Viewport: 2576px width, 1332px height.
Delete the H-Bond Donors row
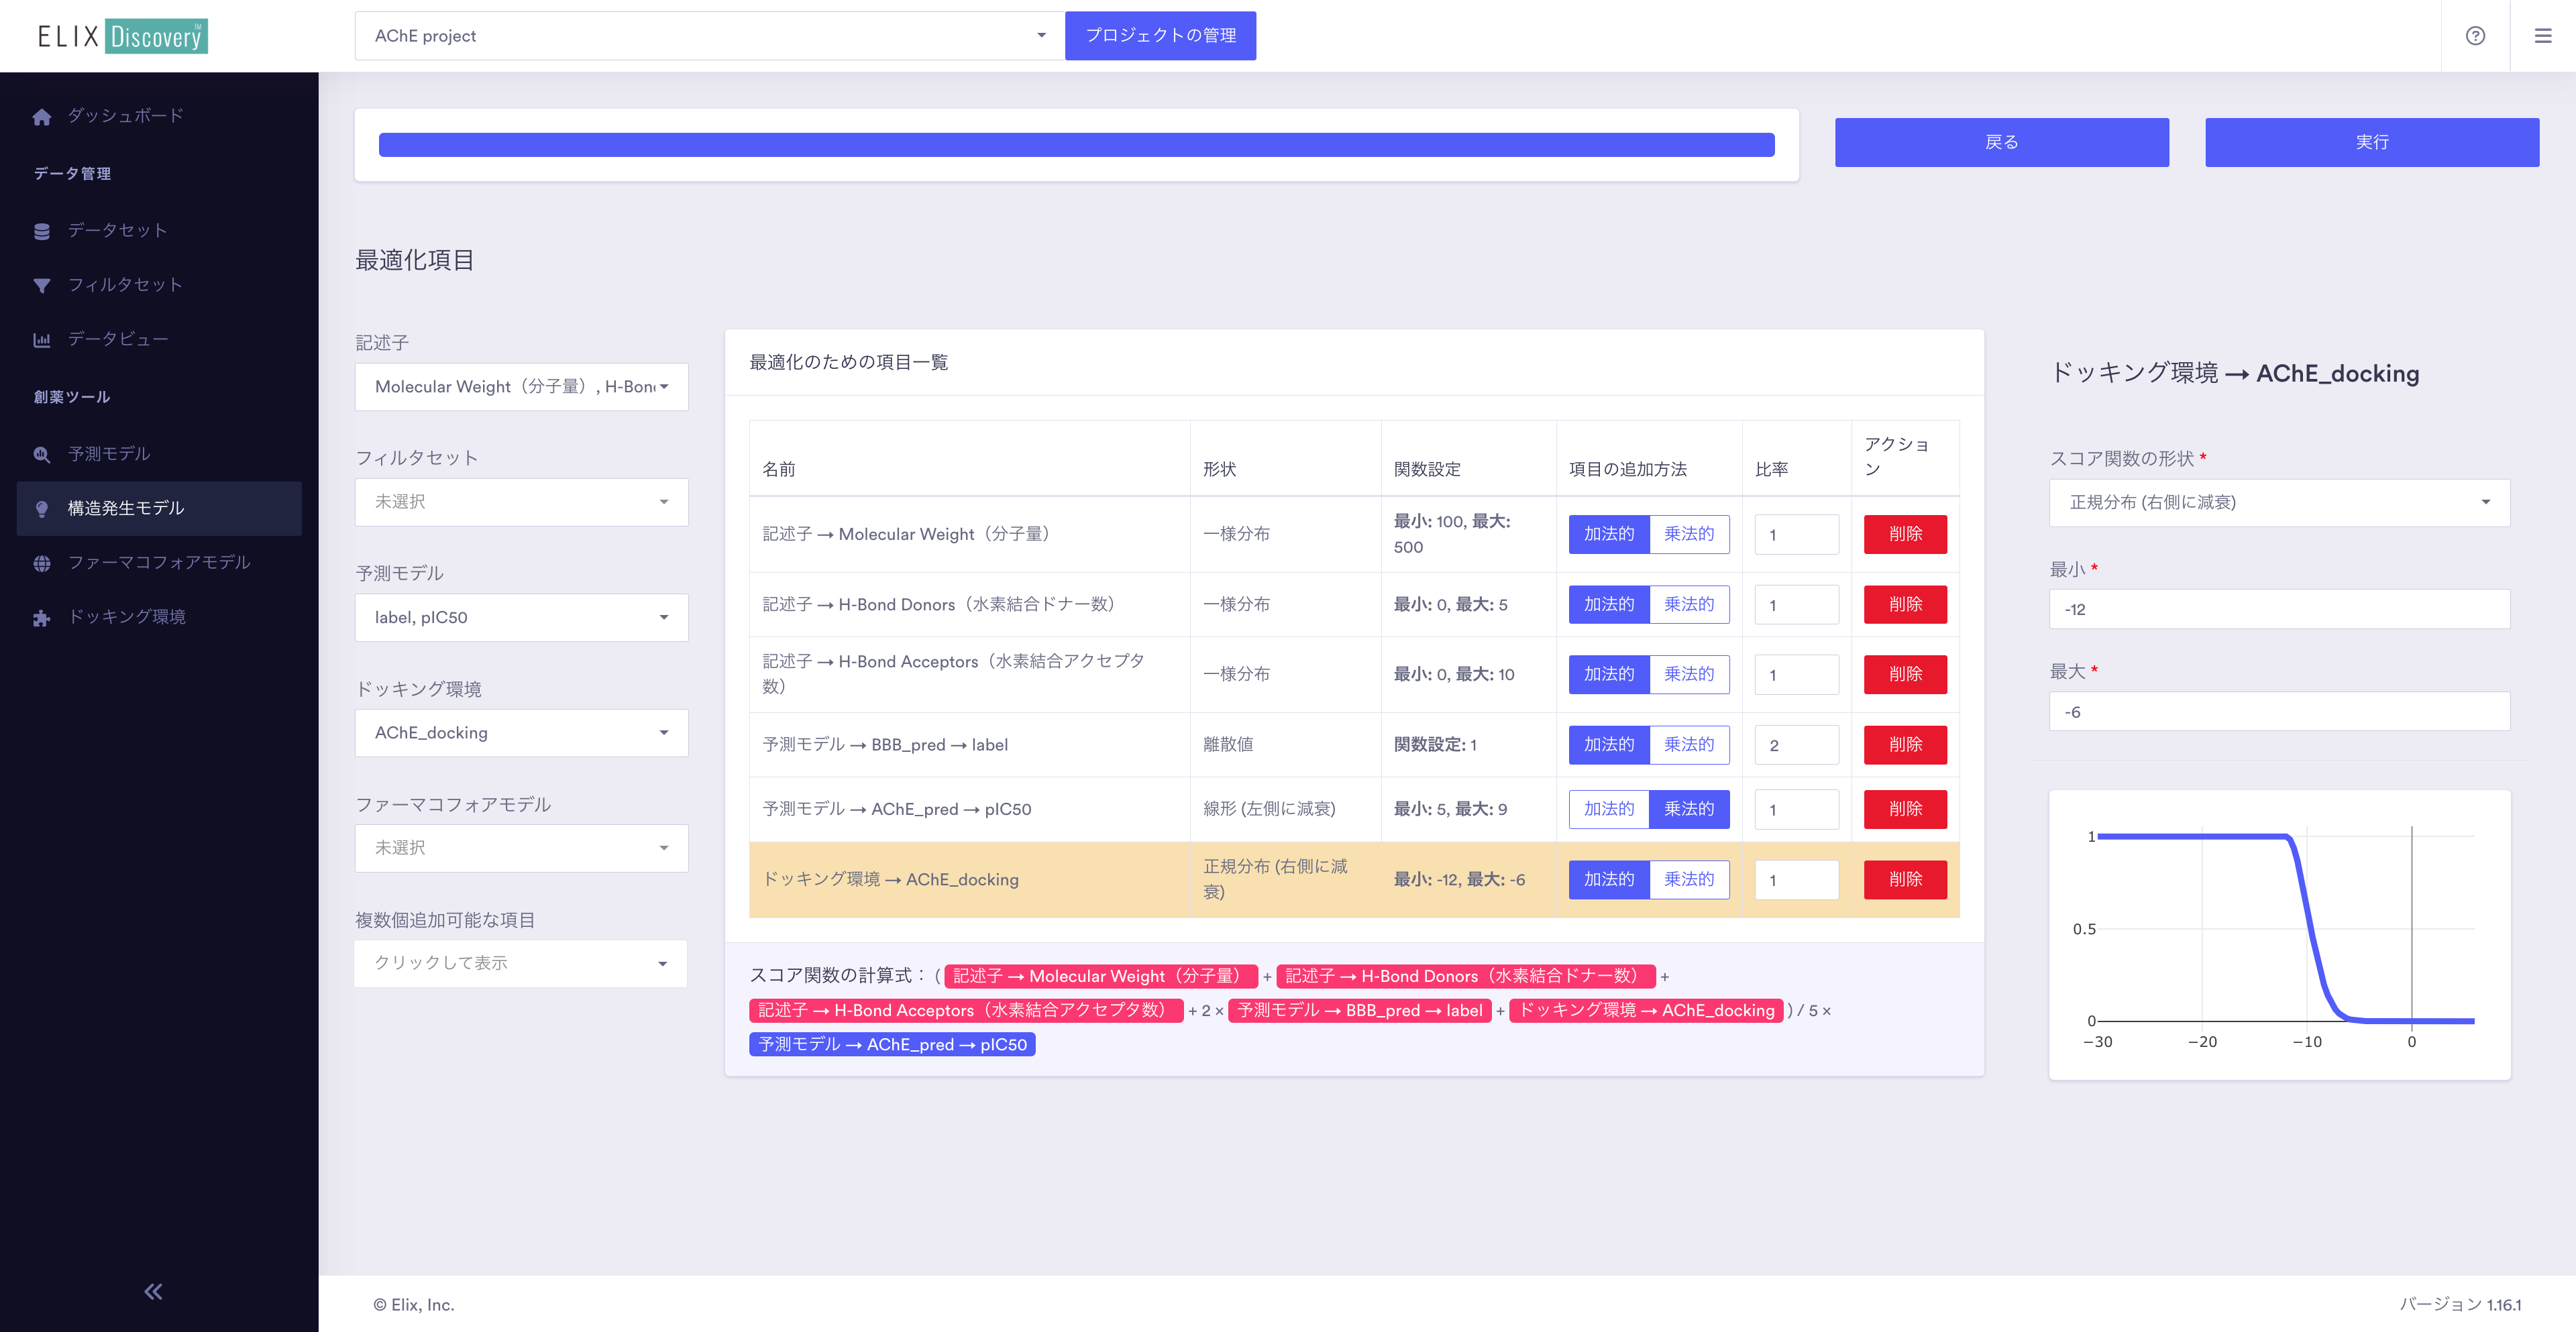pos(1905,605)
